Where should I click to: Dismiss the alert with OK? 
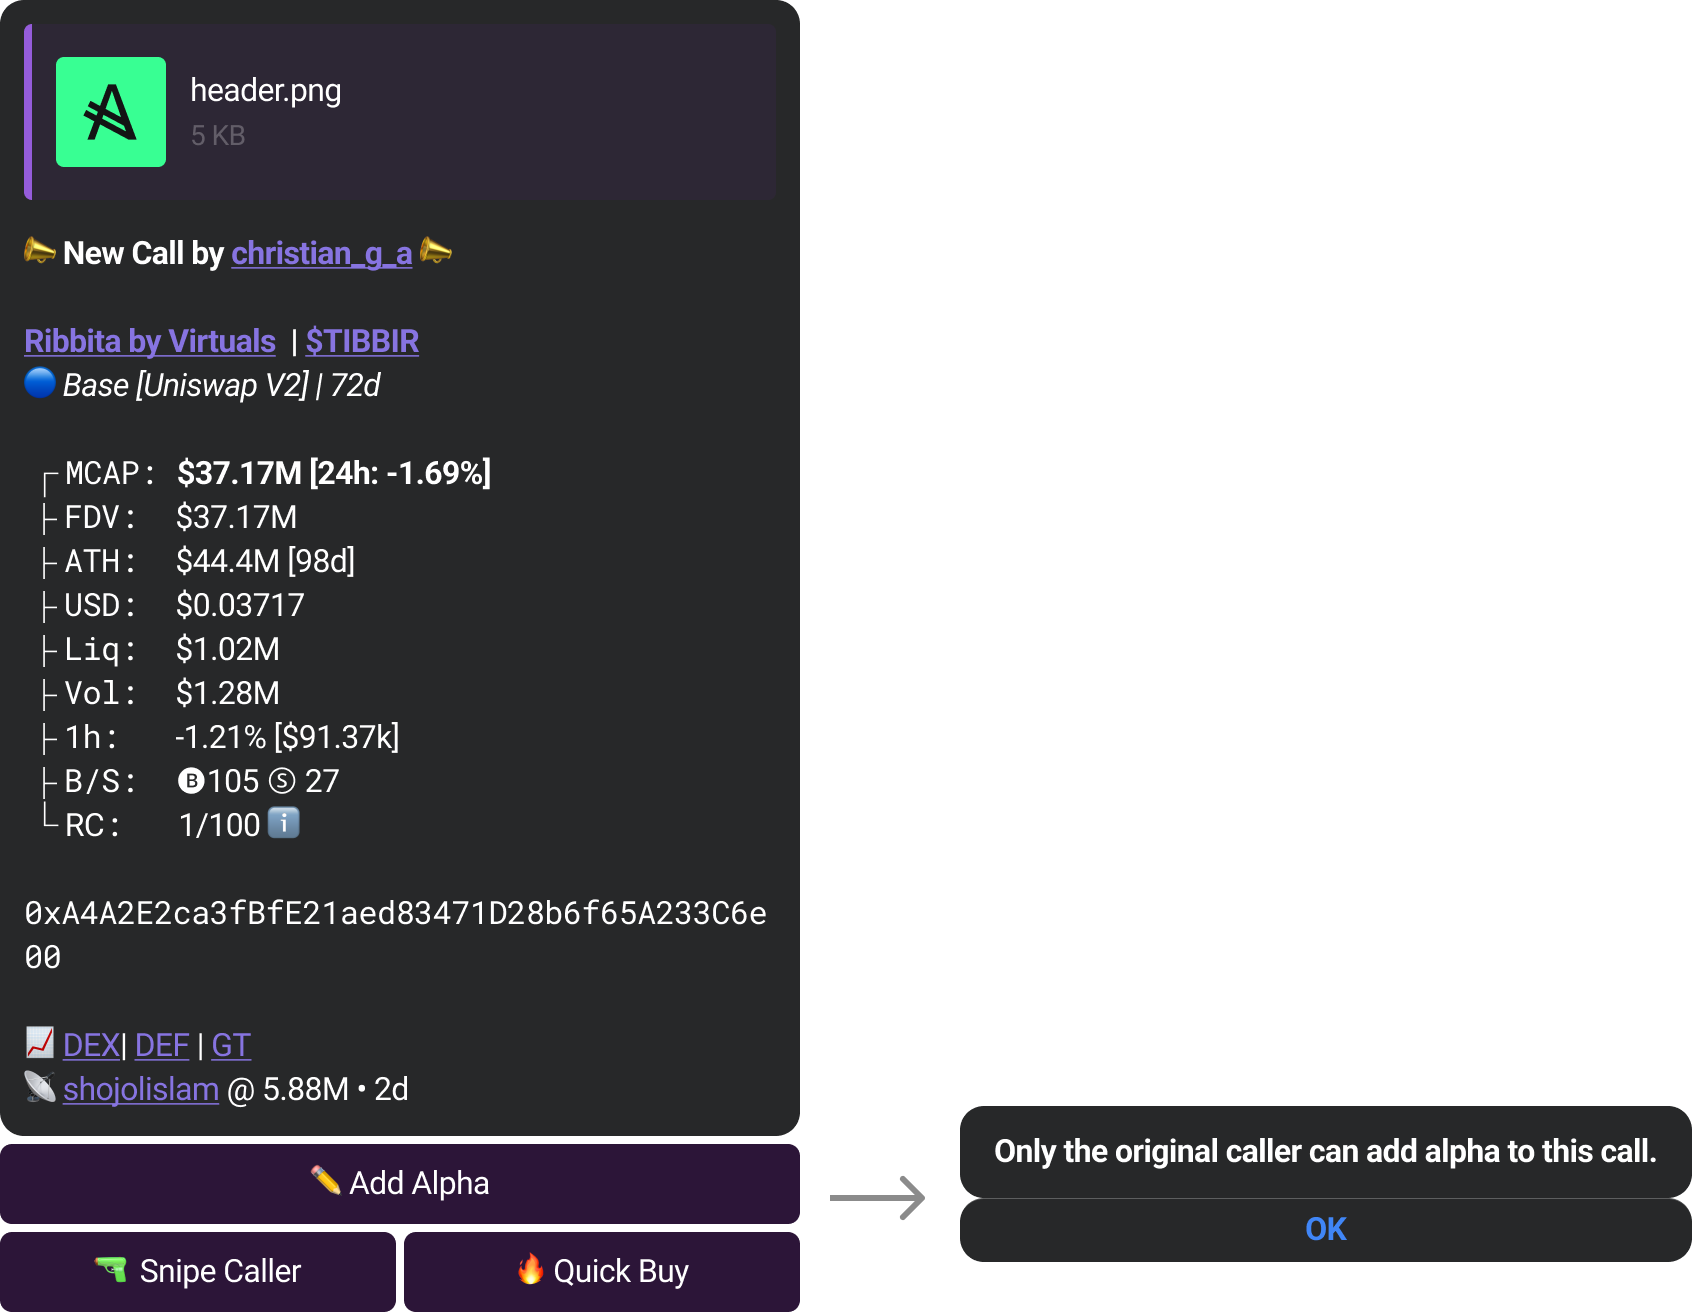pyautogui.click(x=1325, y=1229)
